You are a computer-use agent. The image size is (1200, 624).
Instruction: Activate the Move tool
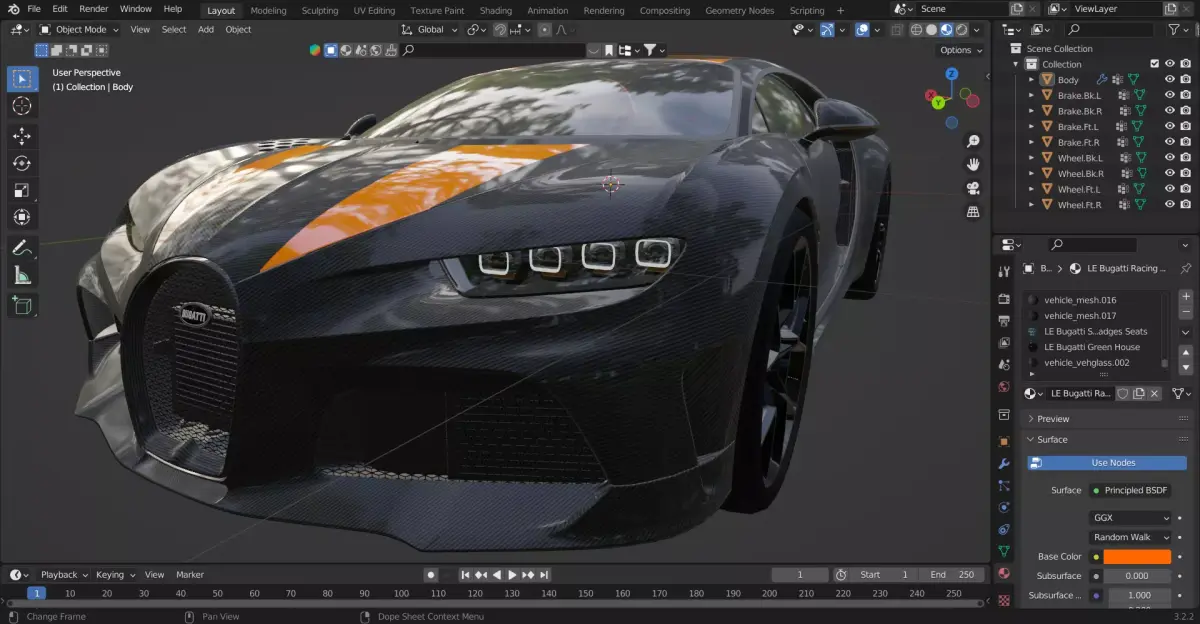pos(22,136)
